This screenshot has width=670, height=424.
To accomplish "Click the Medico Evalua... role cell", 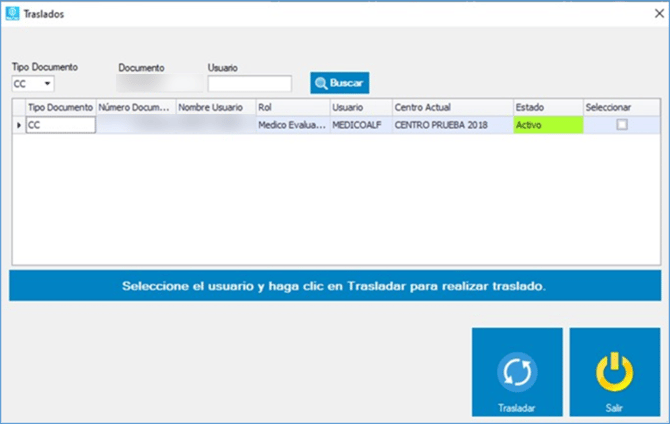I will point(293,125).
